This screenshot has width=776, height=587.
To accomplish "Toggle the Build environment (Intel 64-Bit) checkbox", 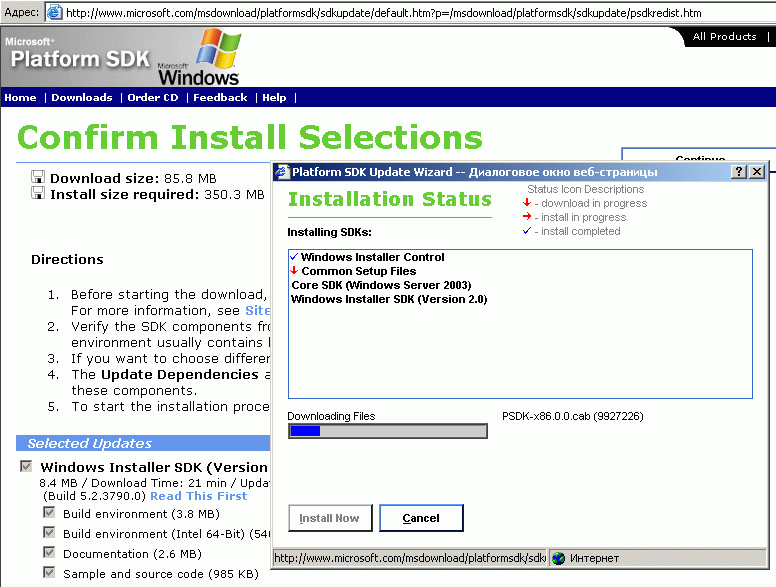I will [49, 533].
